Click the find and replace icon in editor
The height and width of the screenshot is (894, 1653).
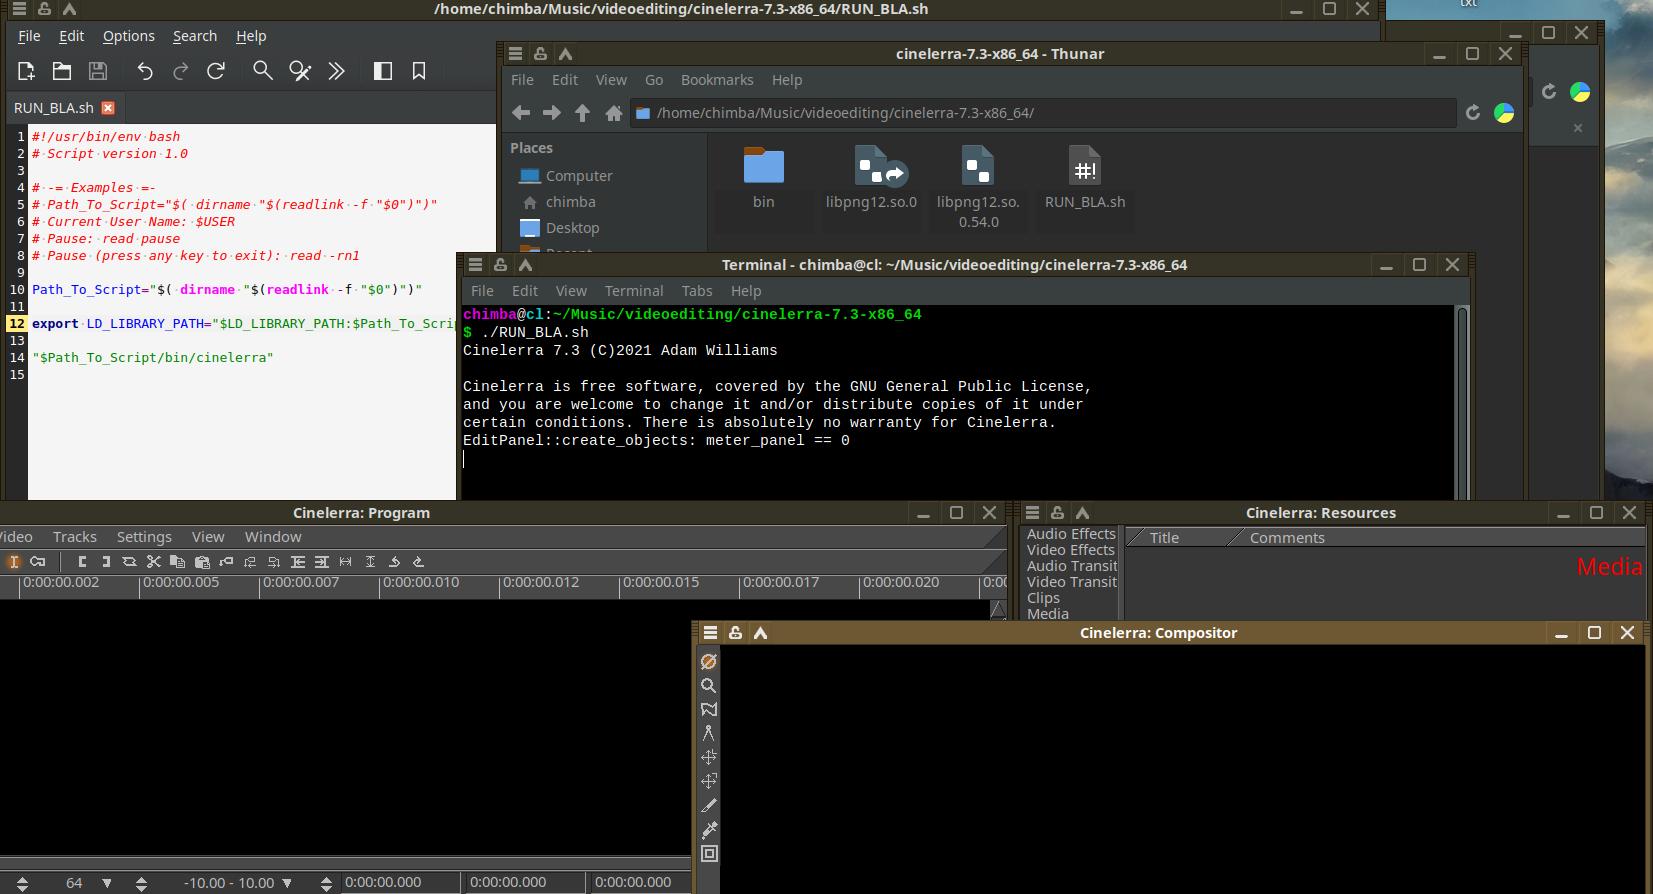point(299,71)
